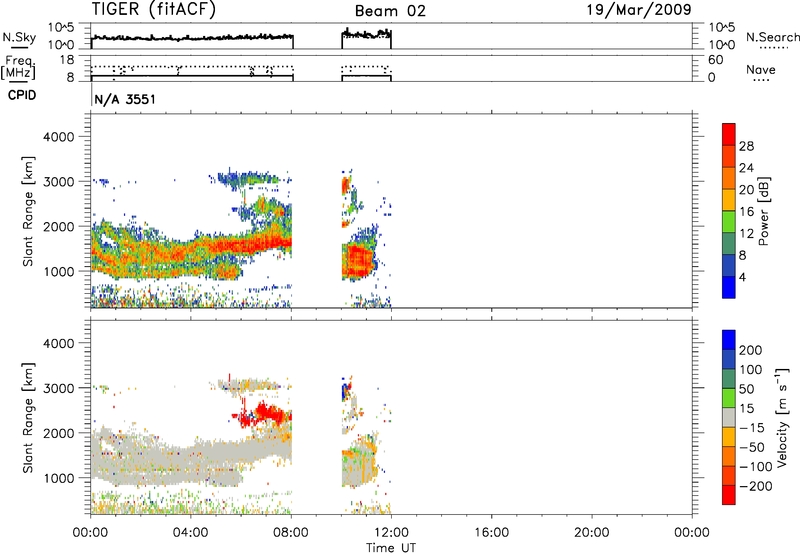
Task: Click the blue top of Velocity colorbar
Action: (729, 340)
